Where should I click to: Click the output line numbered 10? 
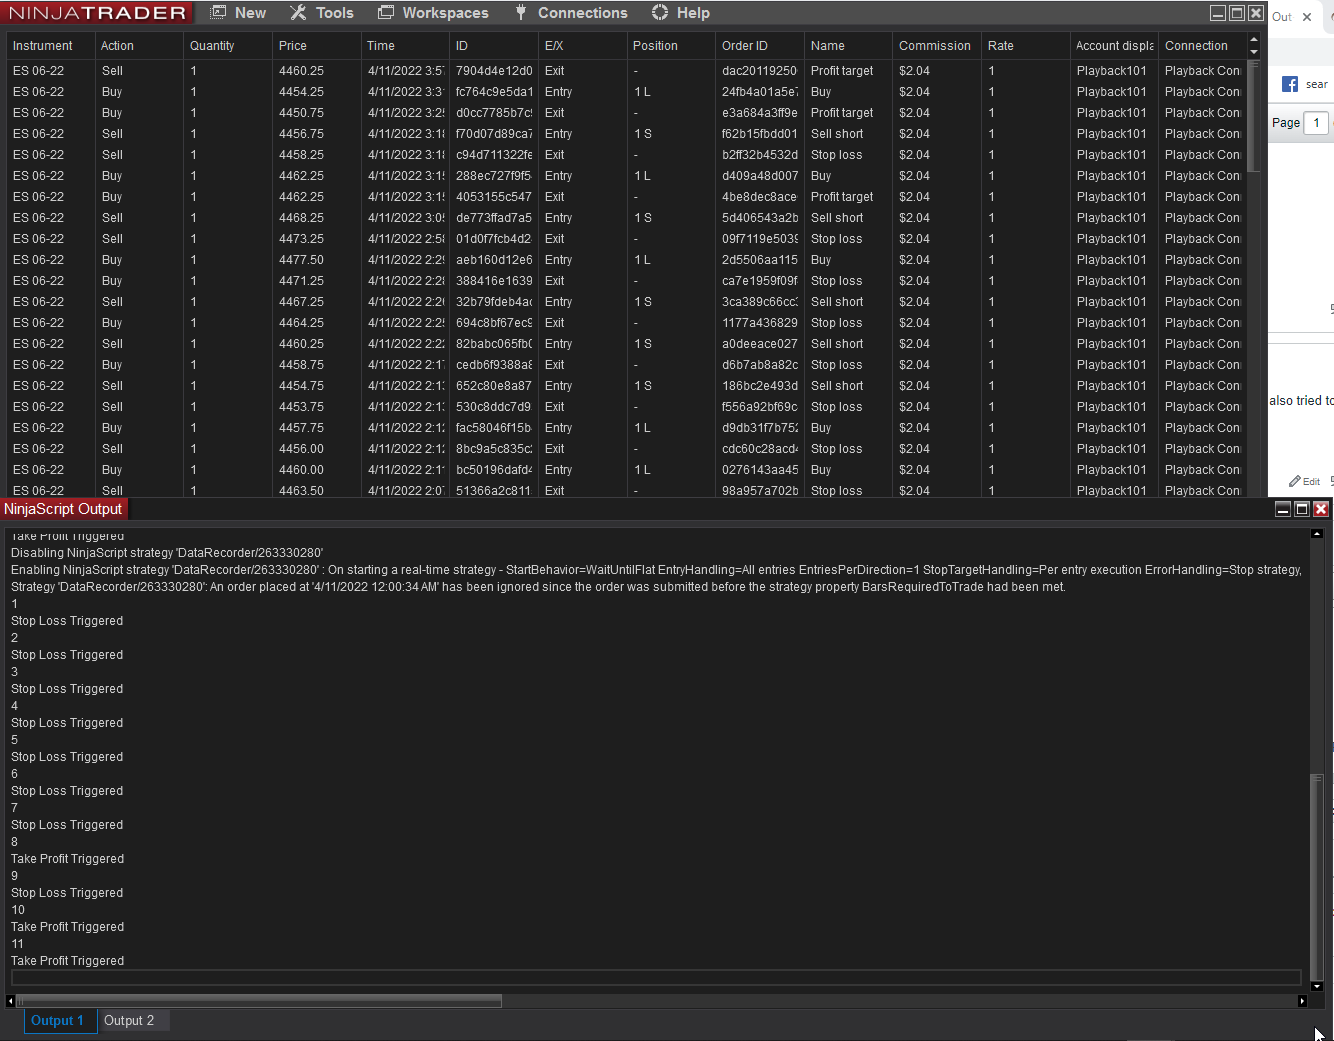18,910
